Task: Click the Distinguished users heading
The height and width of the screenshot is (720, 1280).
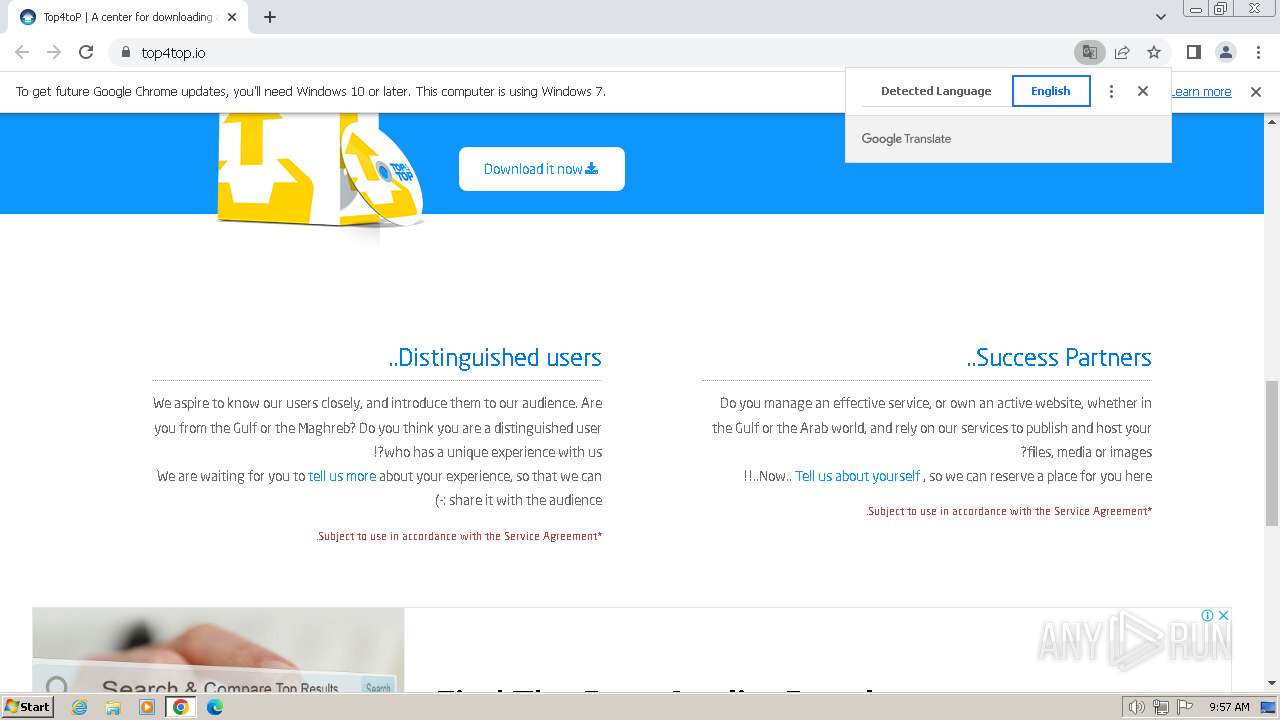Action: click(495, 357)
